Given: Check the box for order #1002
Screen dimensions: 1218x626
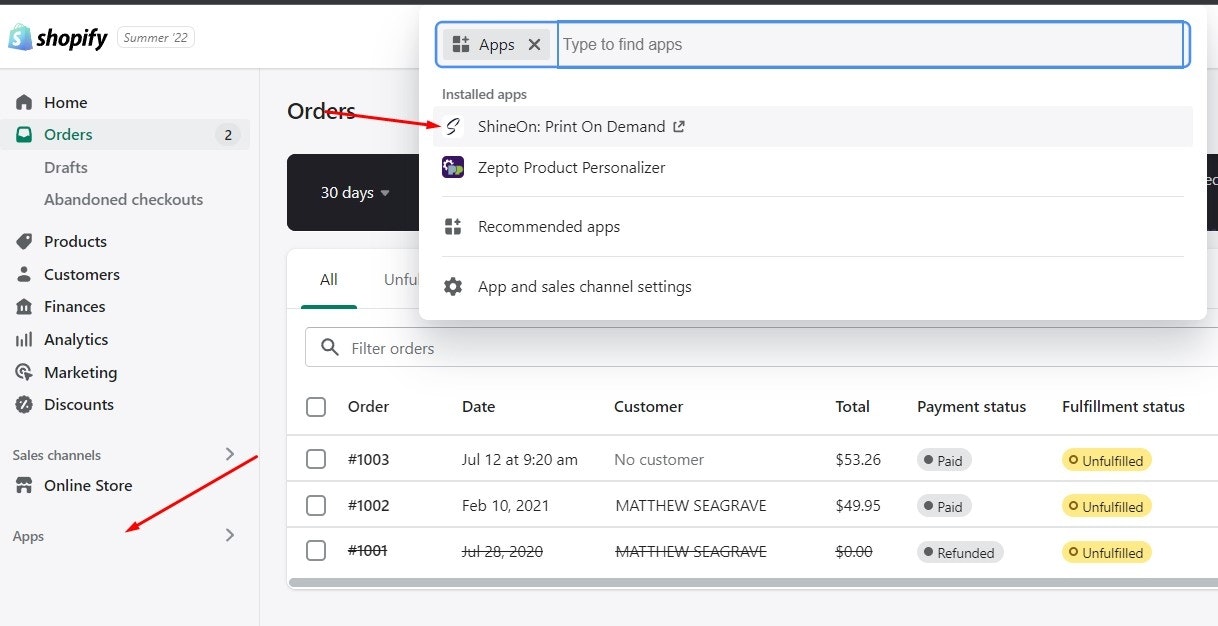Looking at the screenshot, I should [x=316, y=505].
